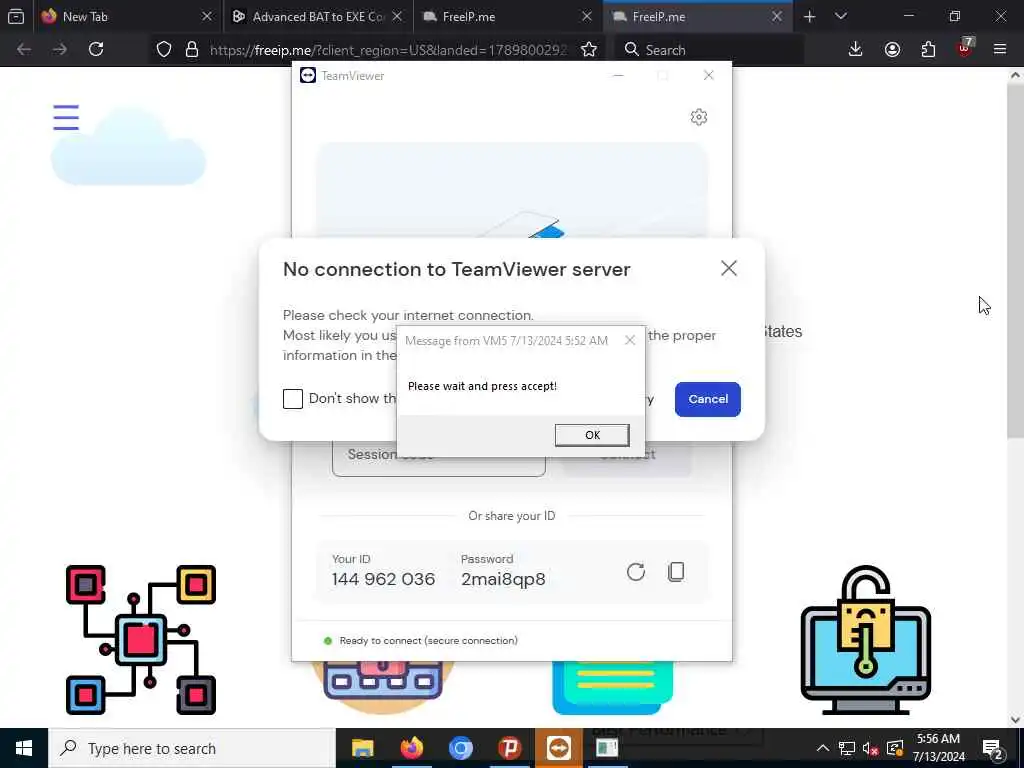1024x768 pixels.
Task: Open the notification center icon
Action: pos(993,748)
